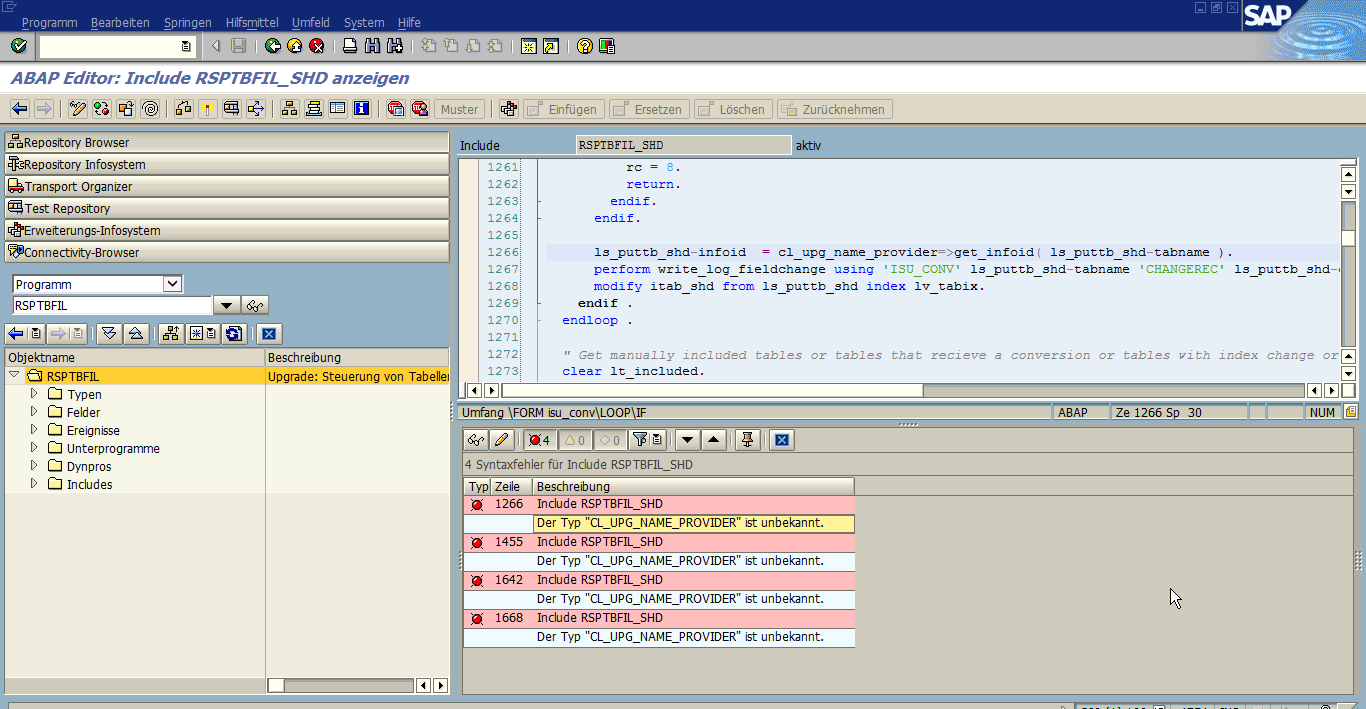Open the Programm object type dropdown
This screenshot has width=1366, height=709.
click(x=172, y=284)
